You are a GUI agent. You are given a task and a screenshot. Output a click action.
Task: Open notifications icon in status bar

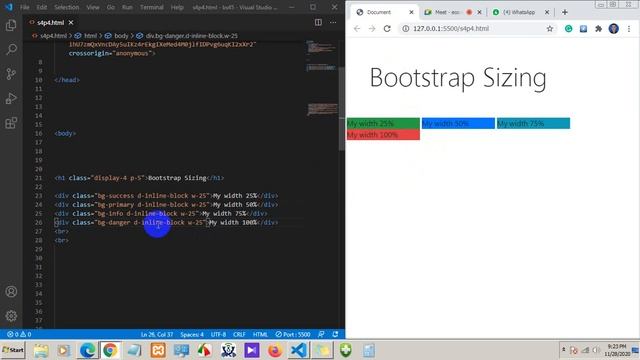tap(335, 334)
